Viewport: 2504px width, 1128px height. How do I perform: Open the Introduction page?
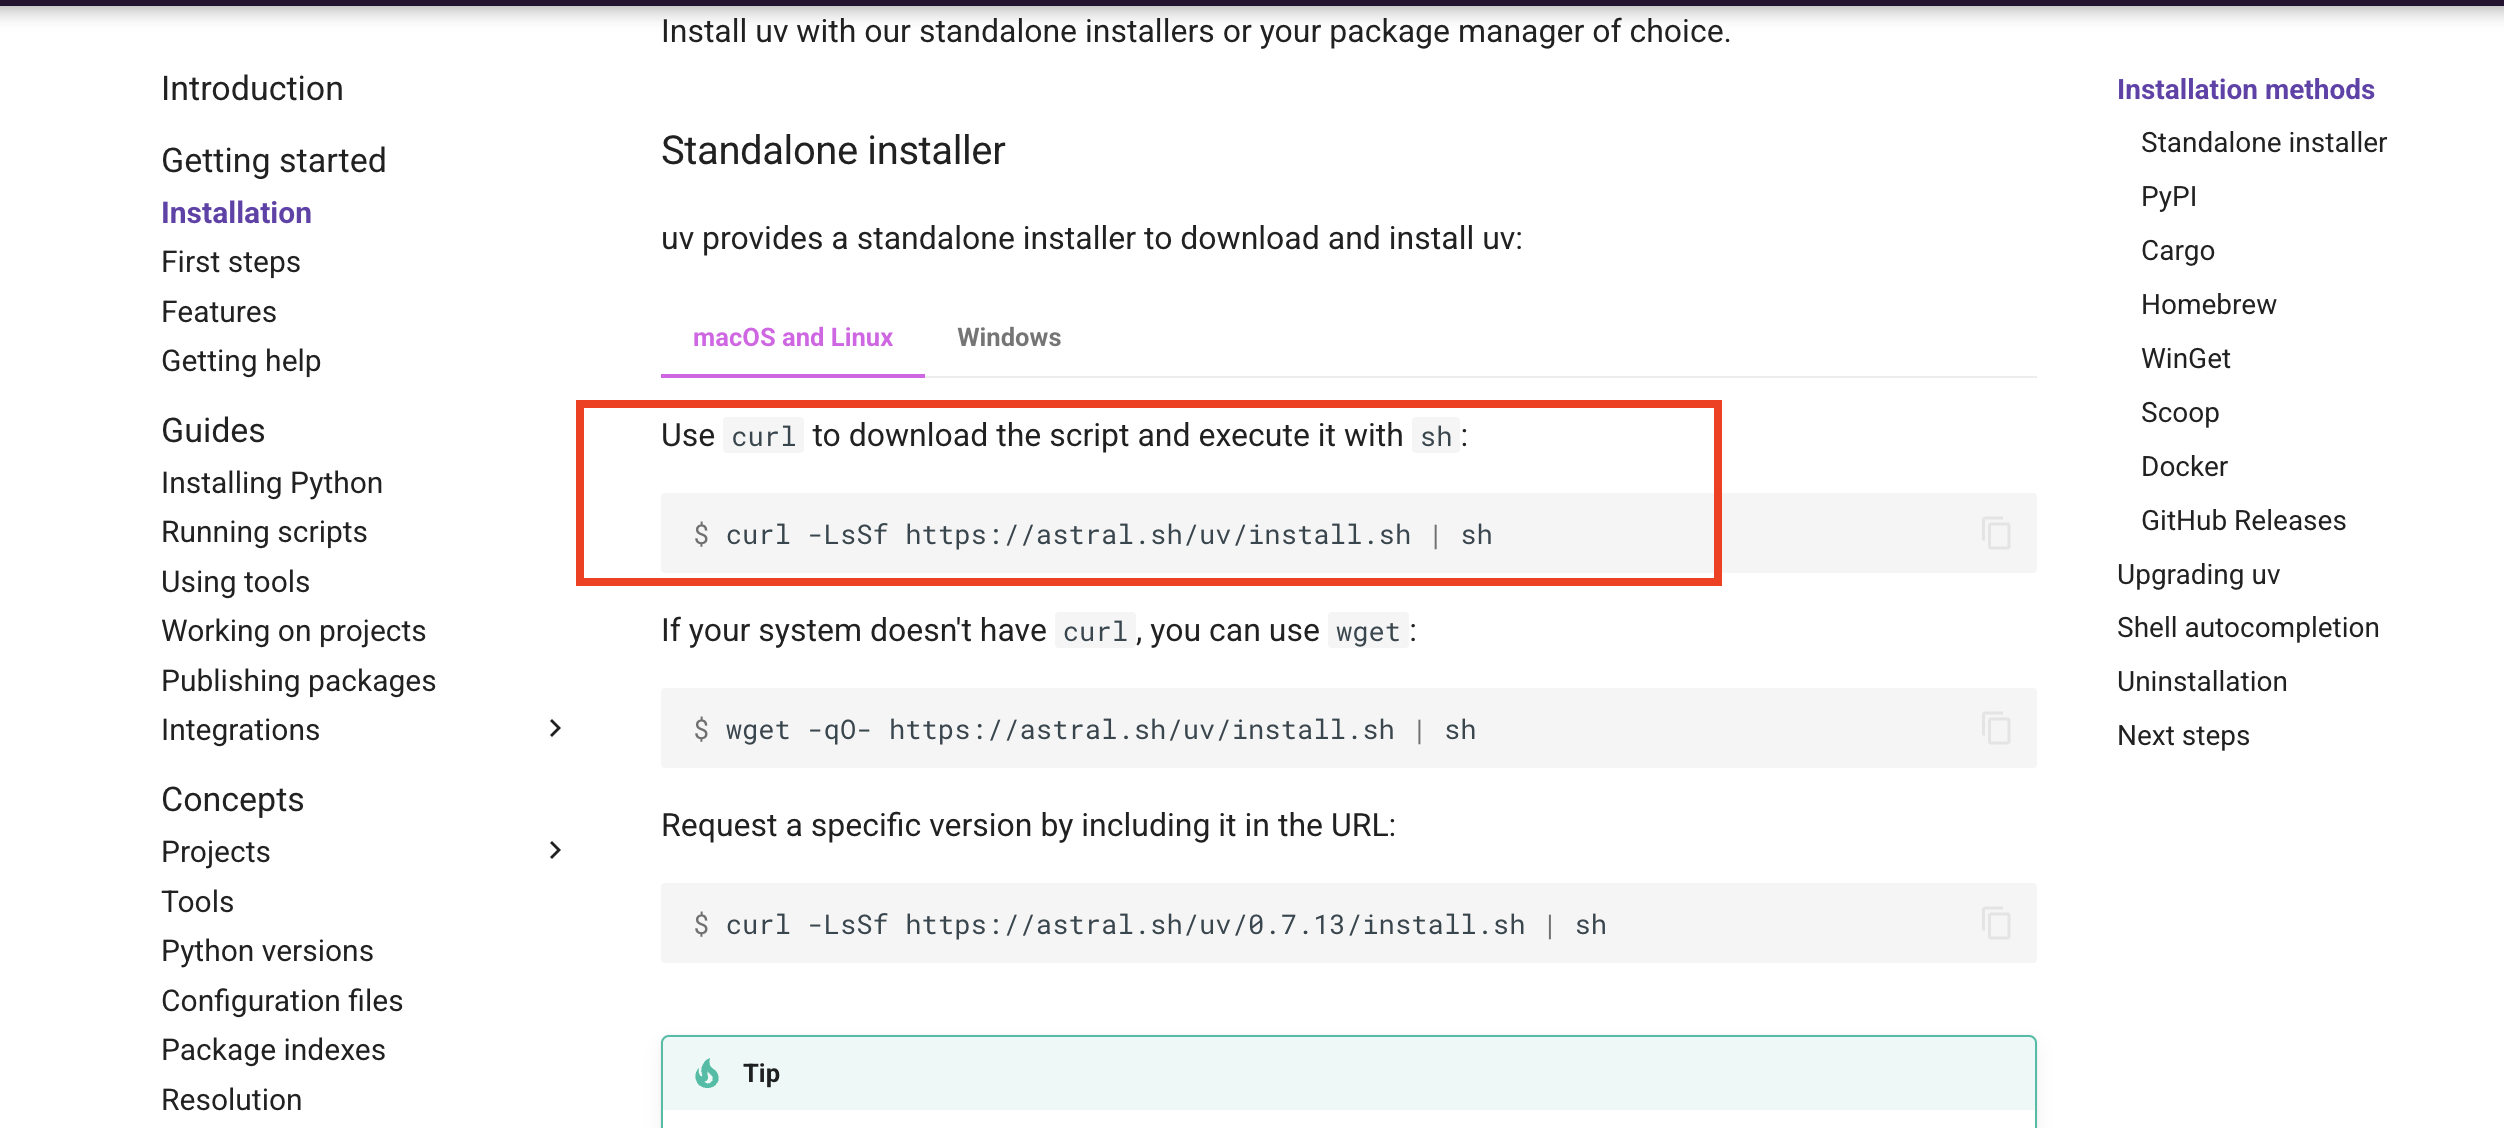point(252,89)
